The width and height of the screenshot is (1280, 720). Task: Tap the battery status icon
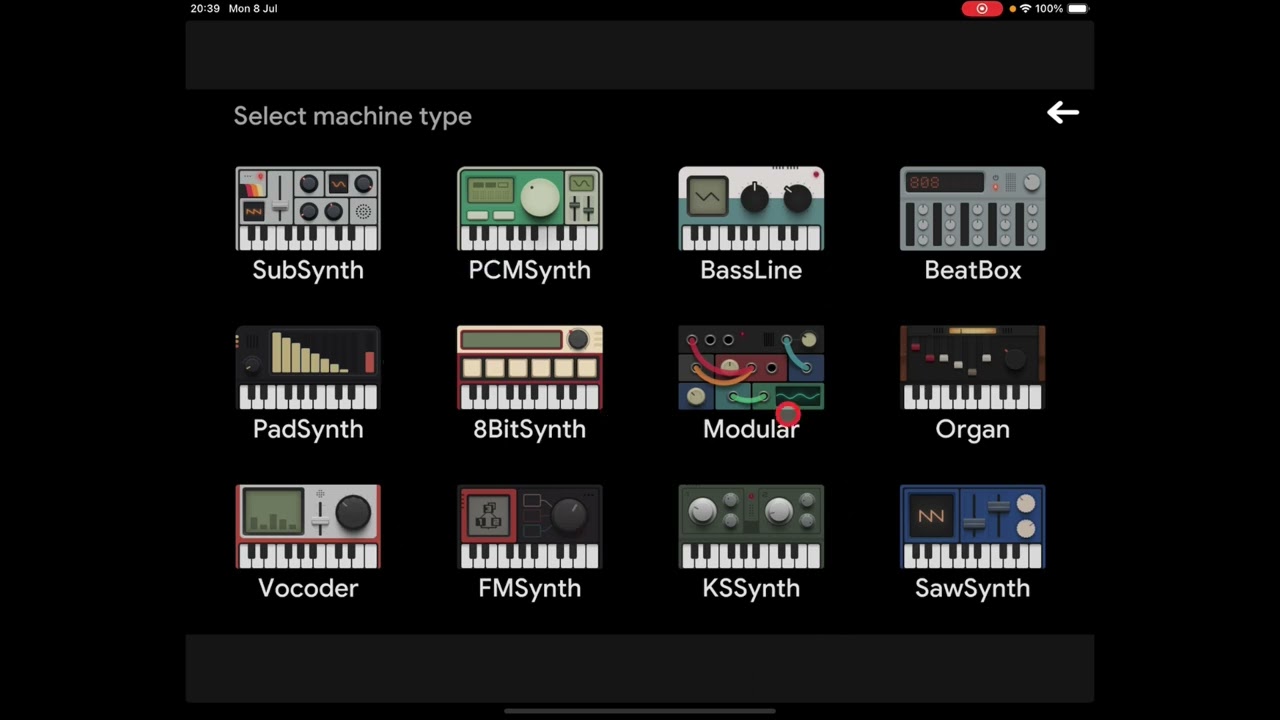1078,9
